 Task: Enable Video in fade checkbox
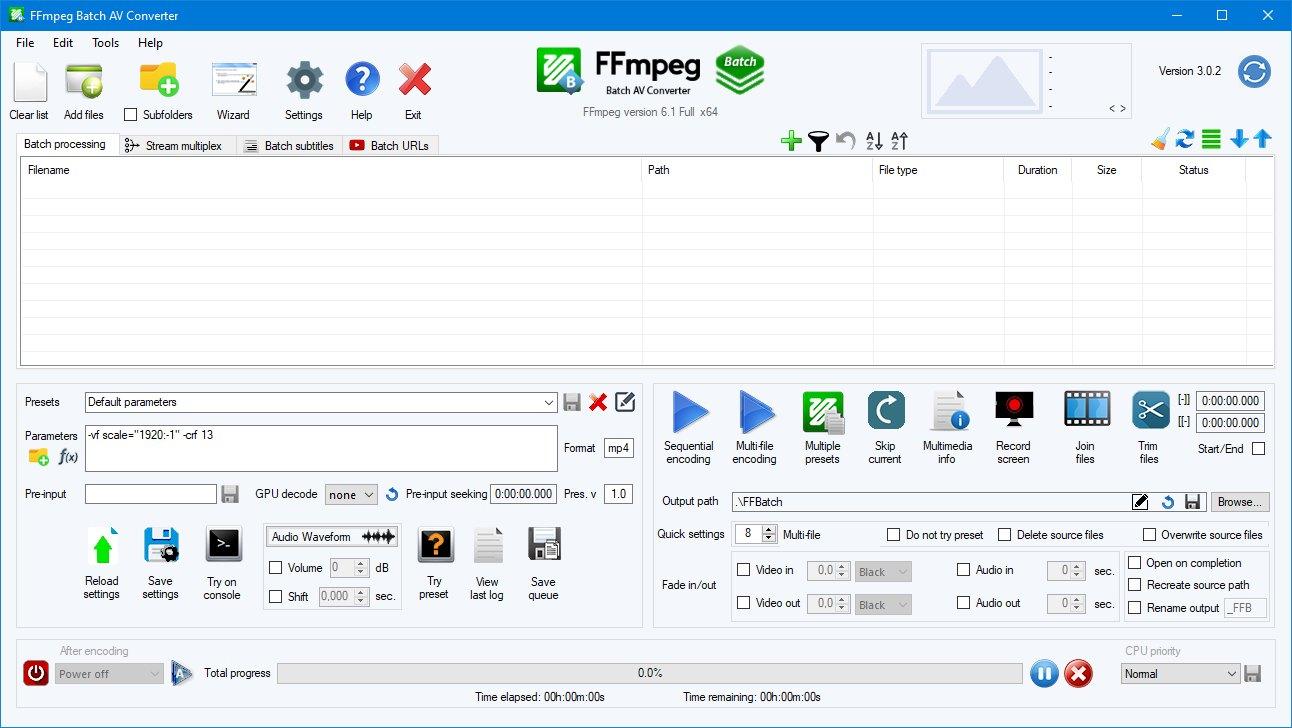pyautogui.click(x=743, y=570)
